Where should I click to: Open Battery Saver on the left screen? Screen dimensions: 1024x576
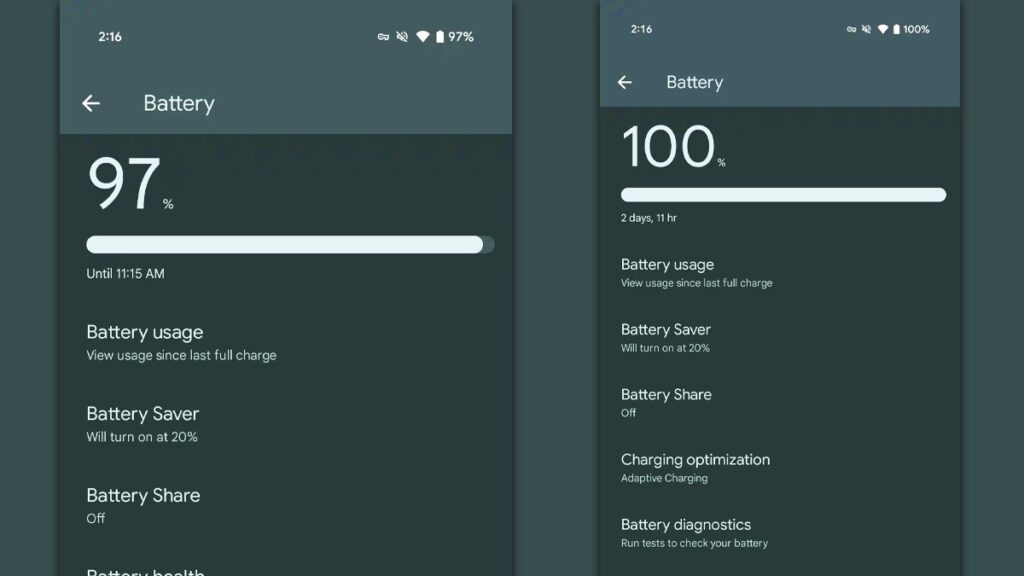[143, 424]
